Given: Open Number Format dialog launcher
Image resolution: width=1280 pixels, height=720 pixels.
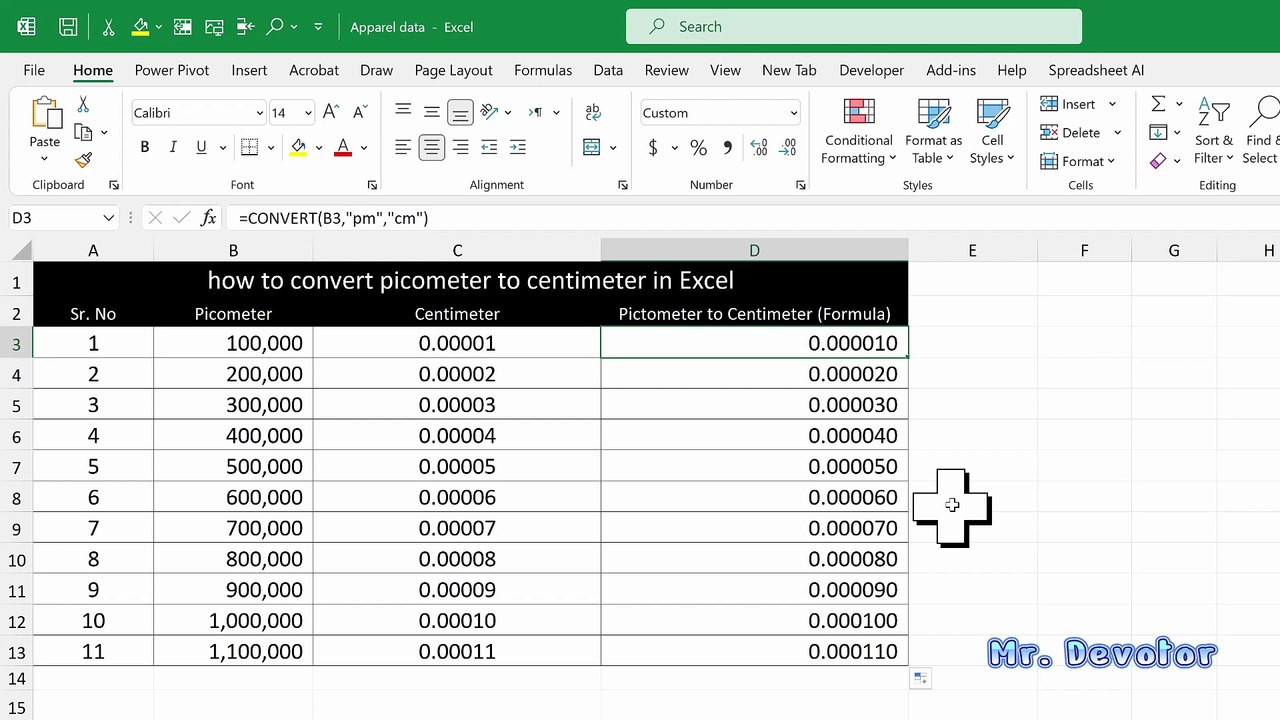Looking at the screenshot, I should tap(800, 185).
